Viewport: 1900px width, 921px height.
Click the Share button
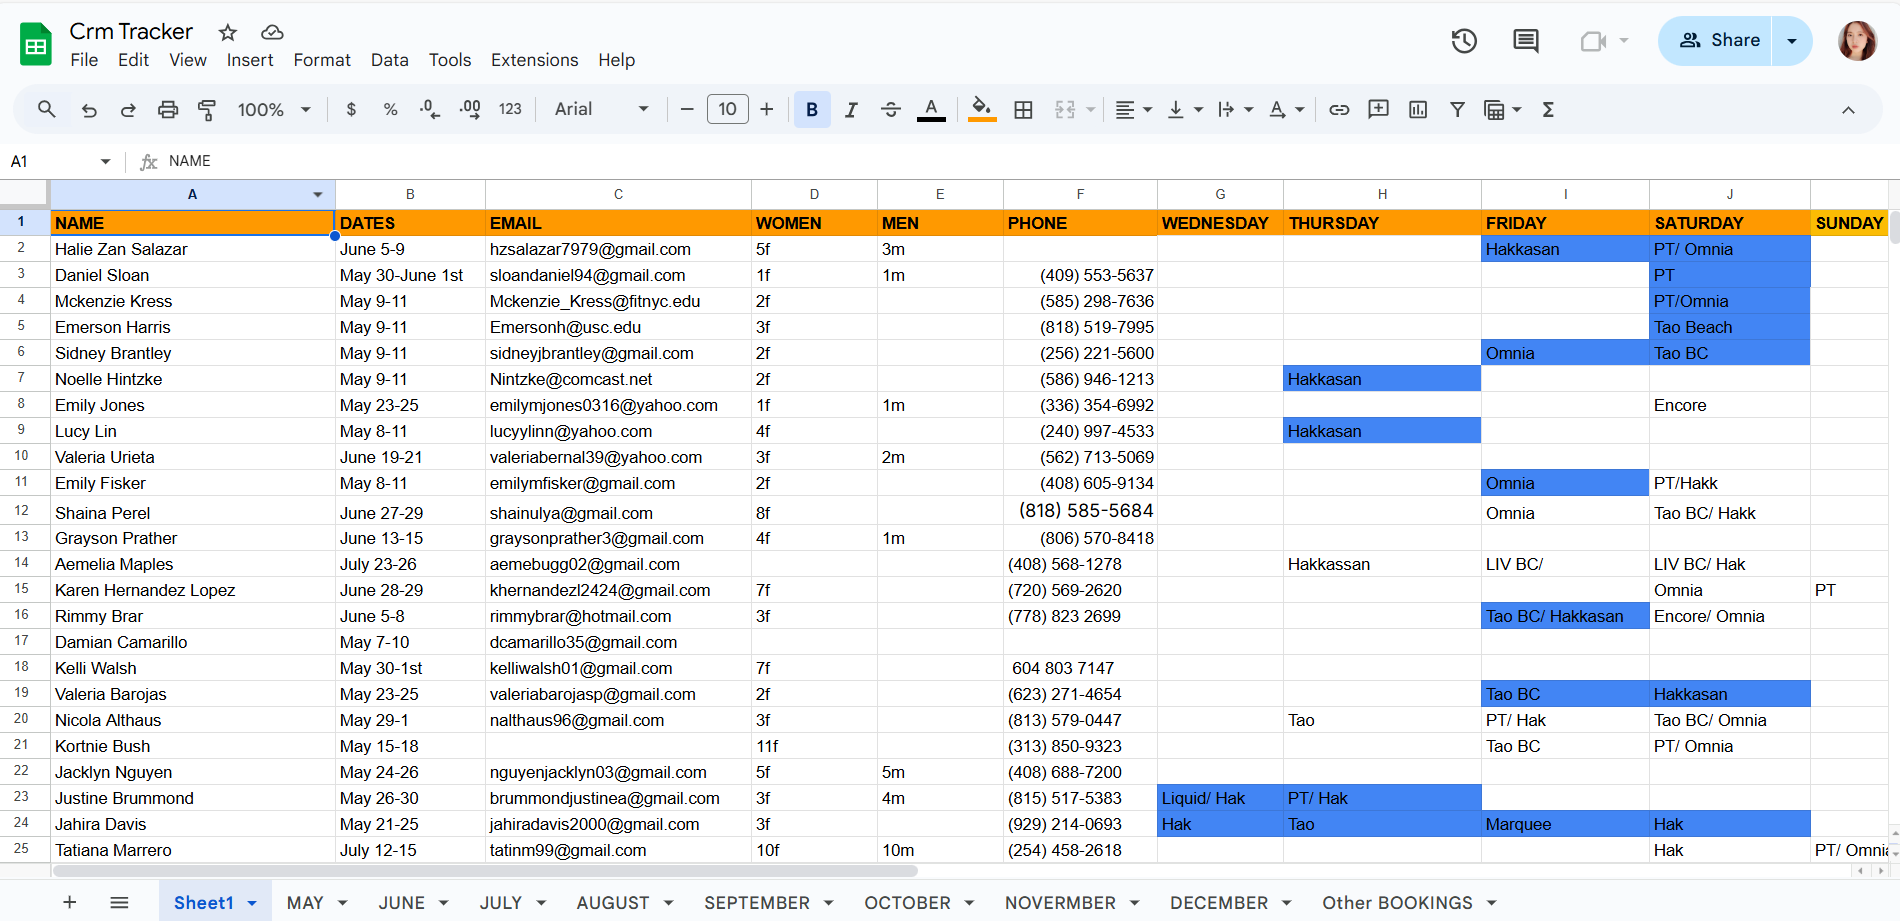(1716, 41)
